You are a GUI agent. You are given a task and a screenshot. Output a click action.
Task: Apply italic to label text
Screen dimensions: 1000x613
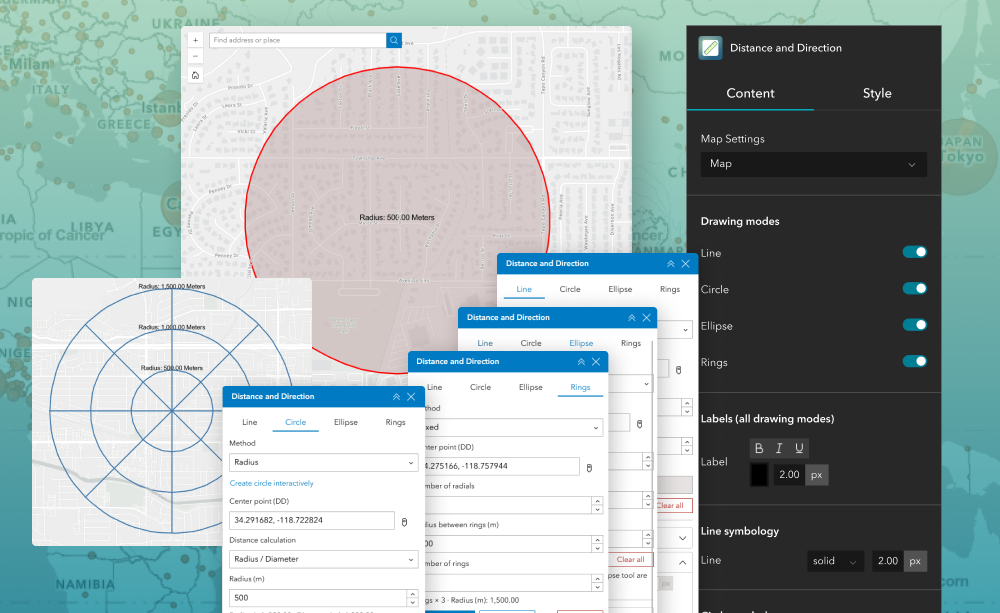(779, 448)
